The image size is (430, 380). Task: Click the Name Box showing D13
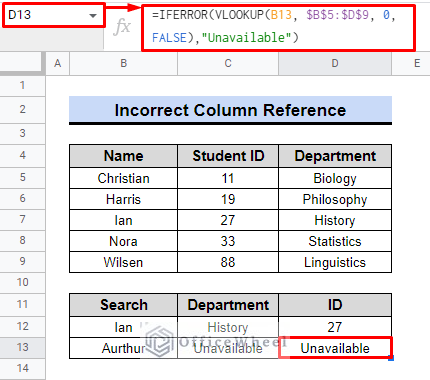coord(53,15)
